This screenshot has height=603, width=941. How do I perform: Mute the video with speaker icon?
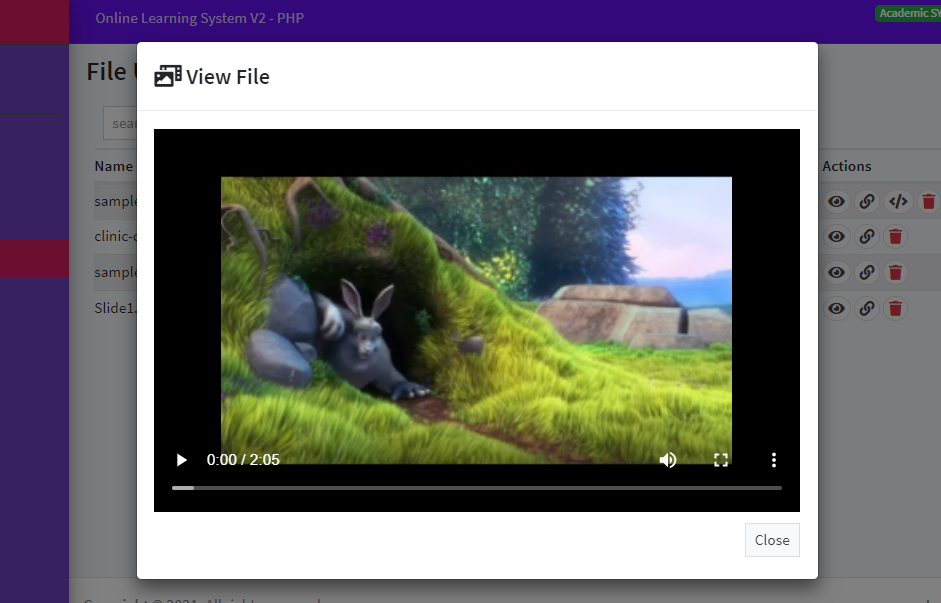tap(668, 460)
